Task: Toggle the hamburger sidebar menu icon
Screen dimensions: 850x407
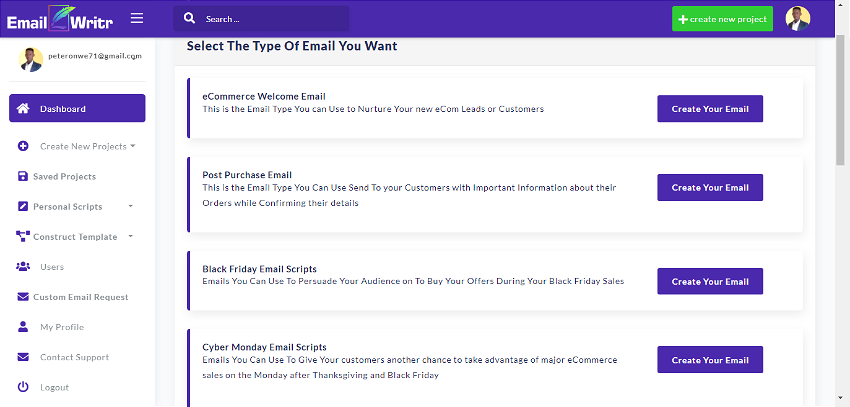Action: click(x=137, y=18)
